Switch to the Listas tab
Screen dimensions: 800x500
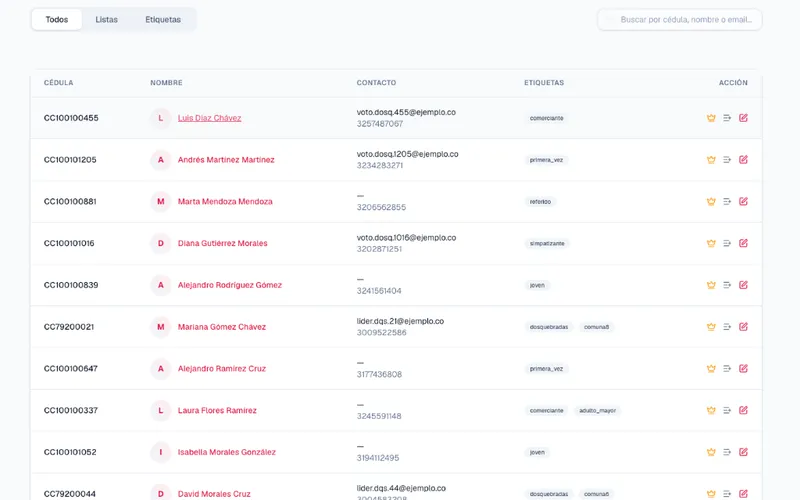107,19
